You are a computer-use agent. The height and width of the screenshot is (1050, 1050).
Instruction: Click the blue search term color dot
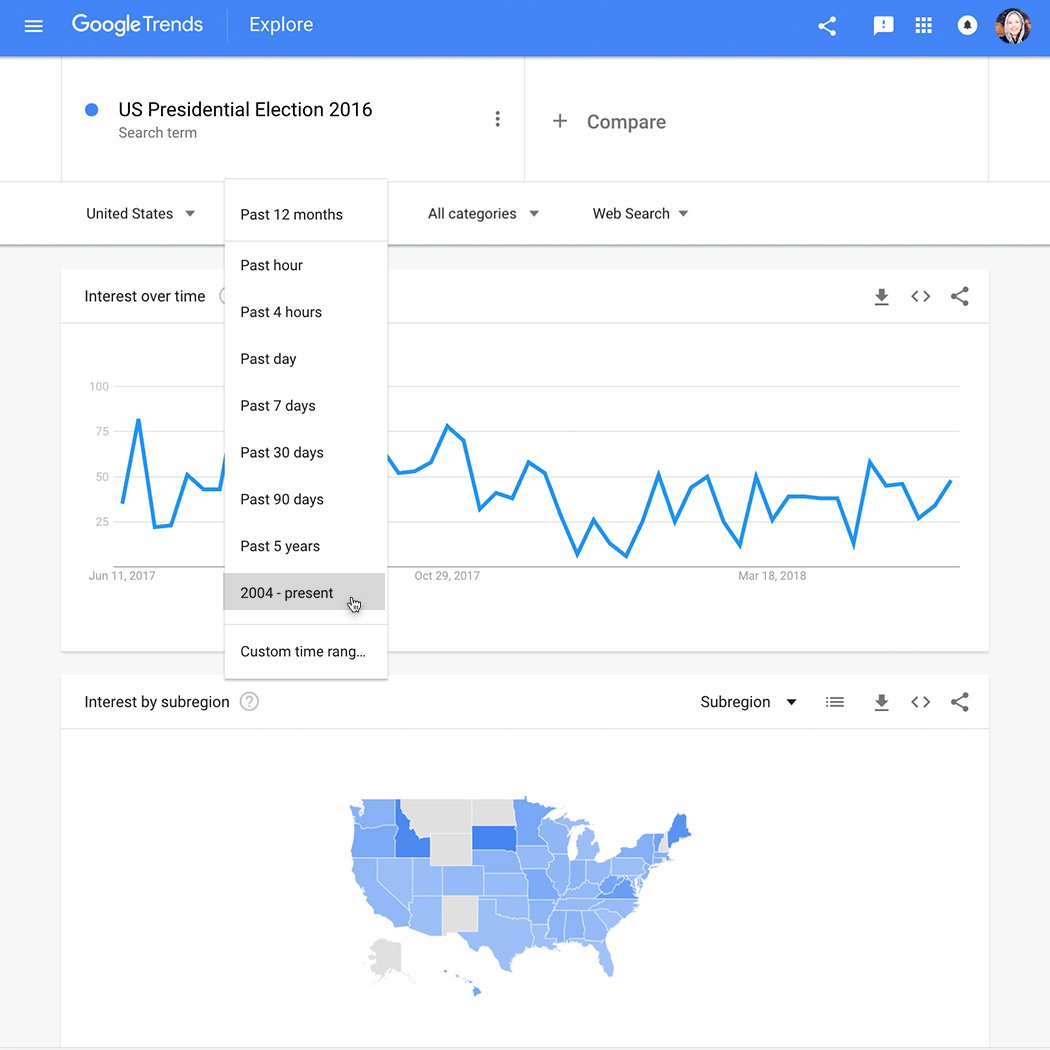pyautogui.click(x=92, y=110)
